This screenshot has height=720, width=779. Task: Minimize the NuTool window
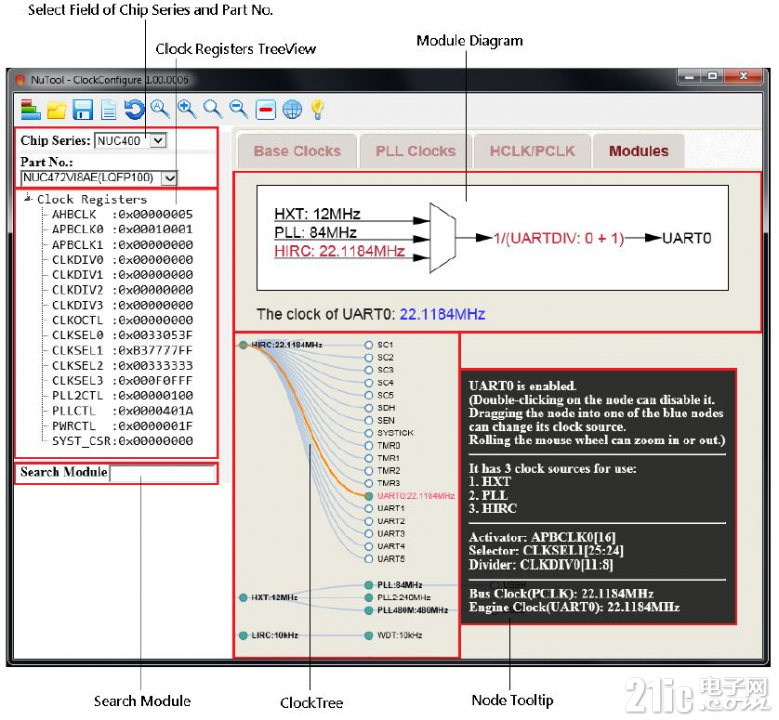click(689, 77)
